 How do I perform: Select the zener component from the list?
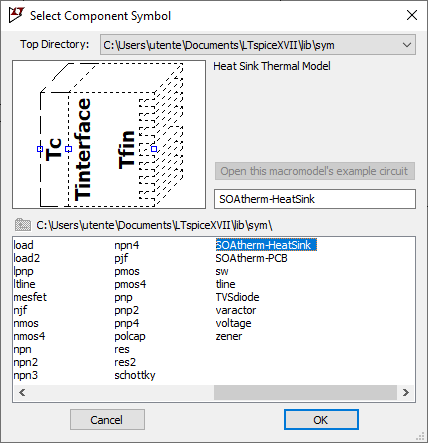[229, 336]
